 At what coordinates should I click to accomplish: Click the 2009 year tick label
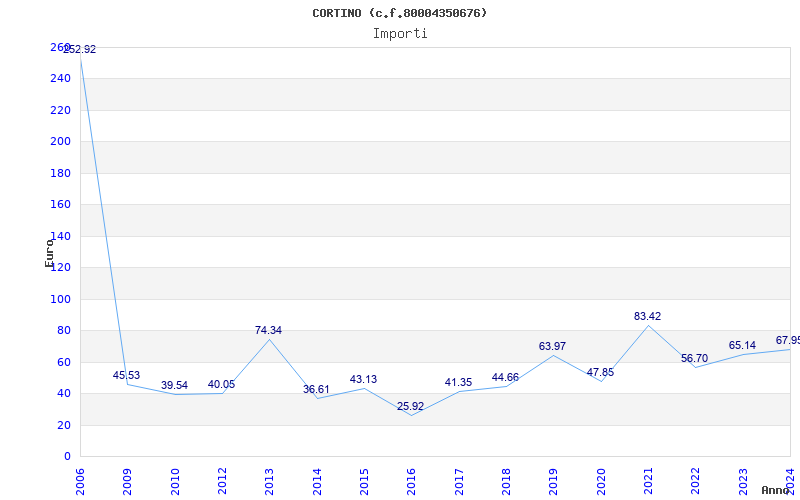(128, 482)
